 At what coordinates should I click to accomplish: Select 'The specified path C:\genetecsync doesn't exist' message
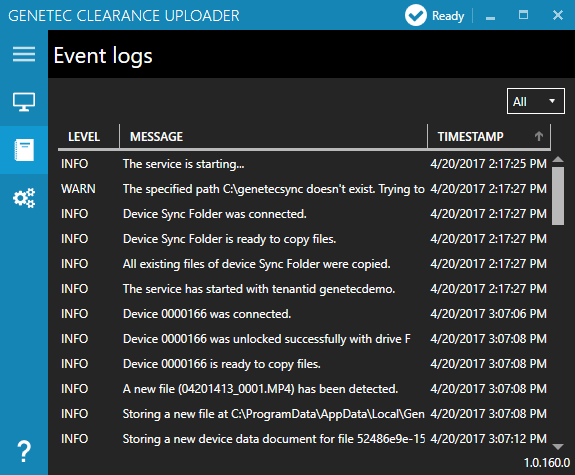pyautogui.click(x=274, y=189)
